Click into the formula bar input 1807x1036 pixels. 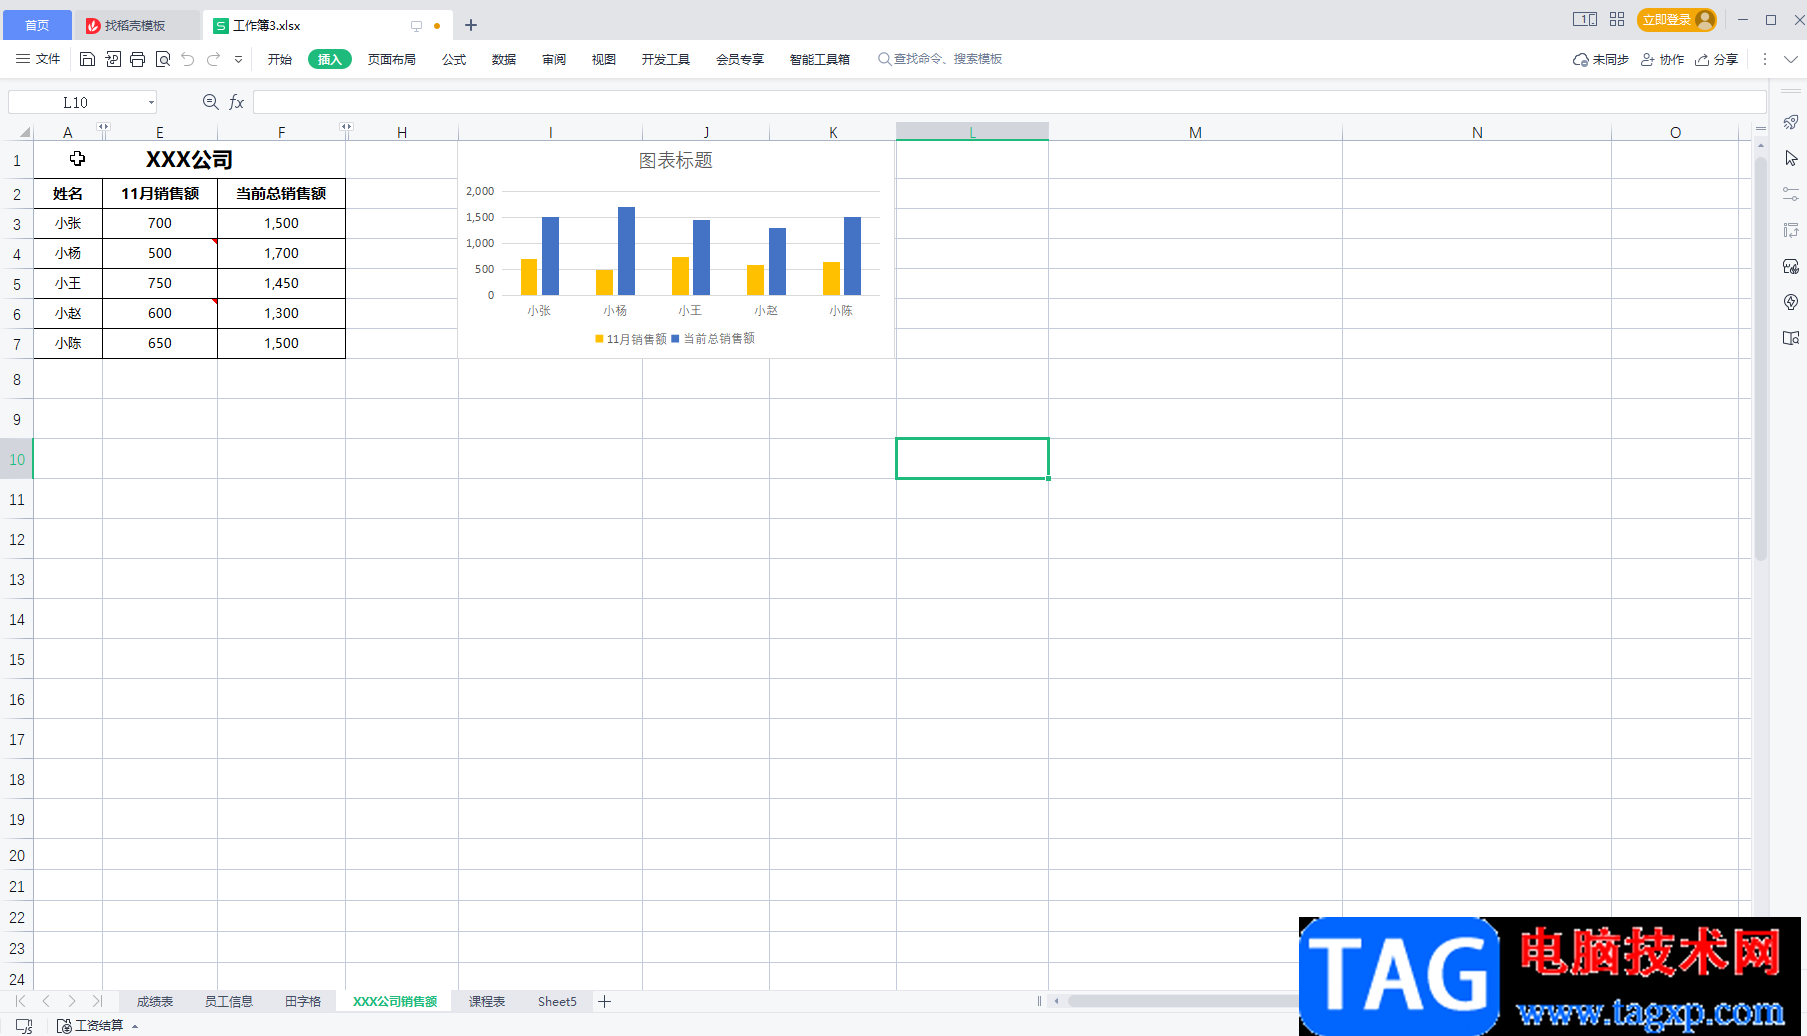(1009, 102)
